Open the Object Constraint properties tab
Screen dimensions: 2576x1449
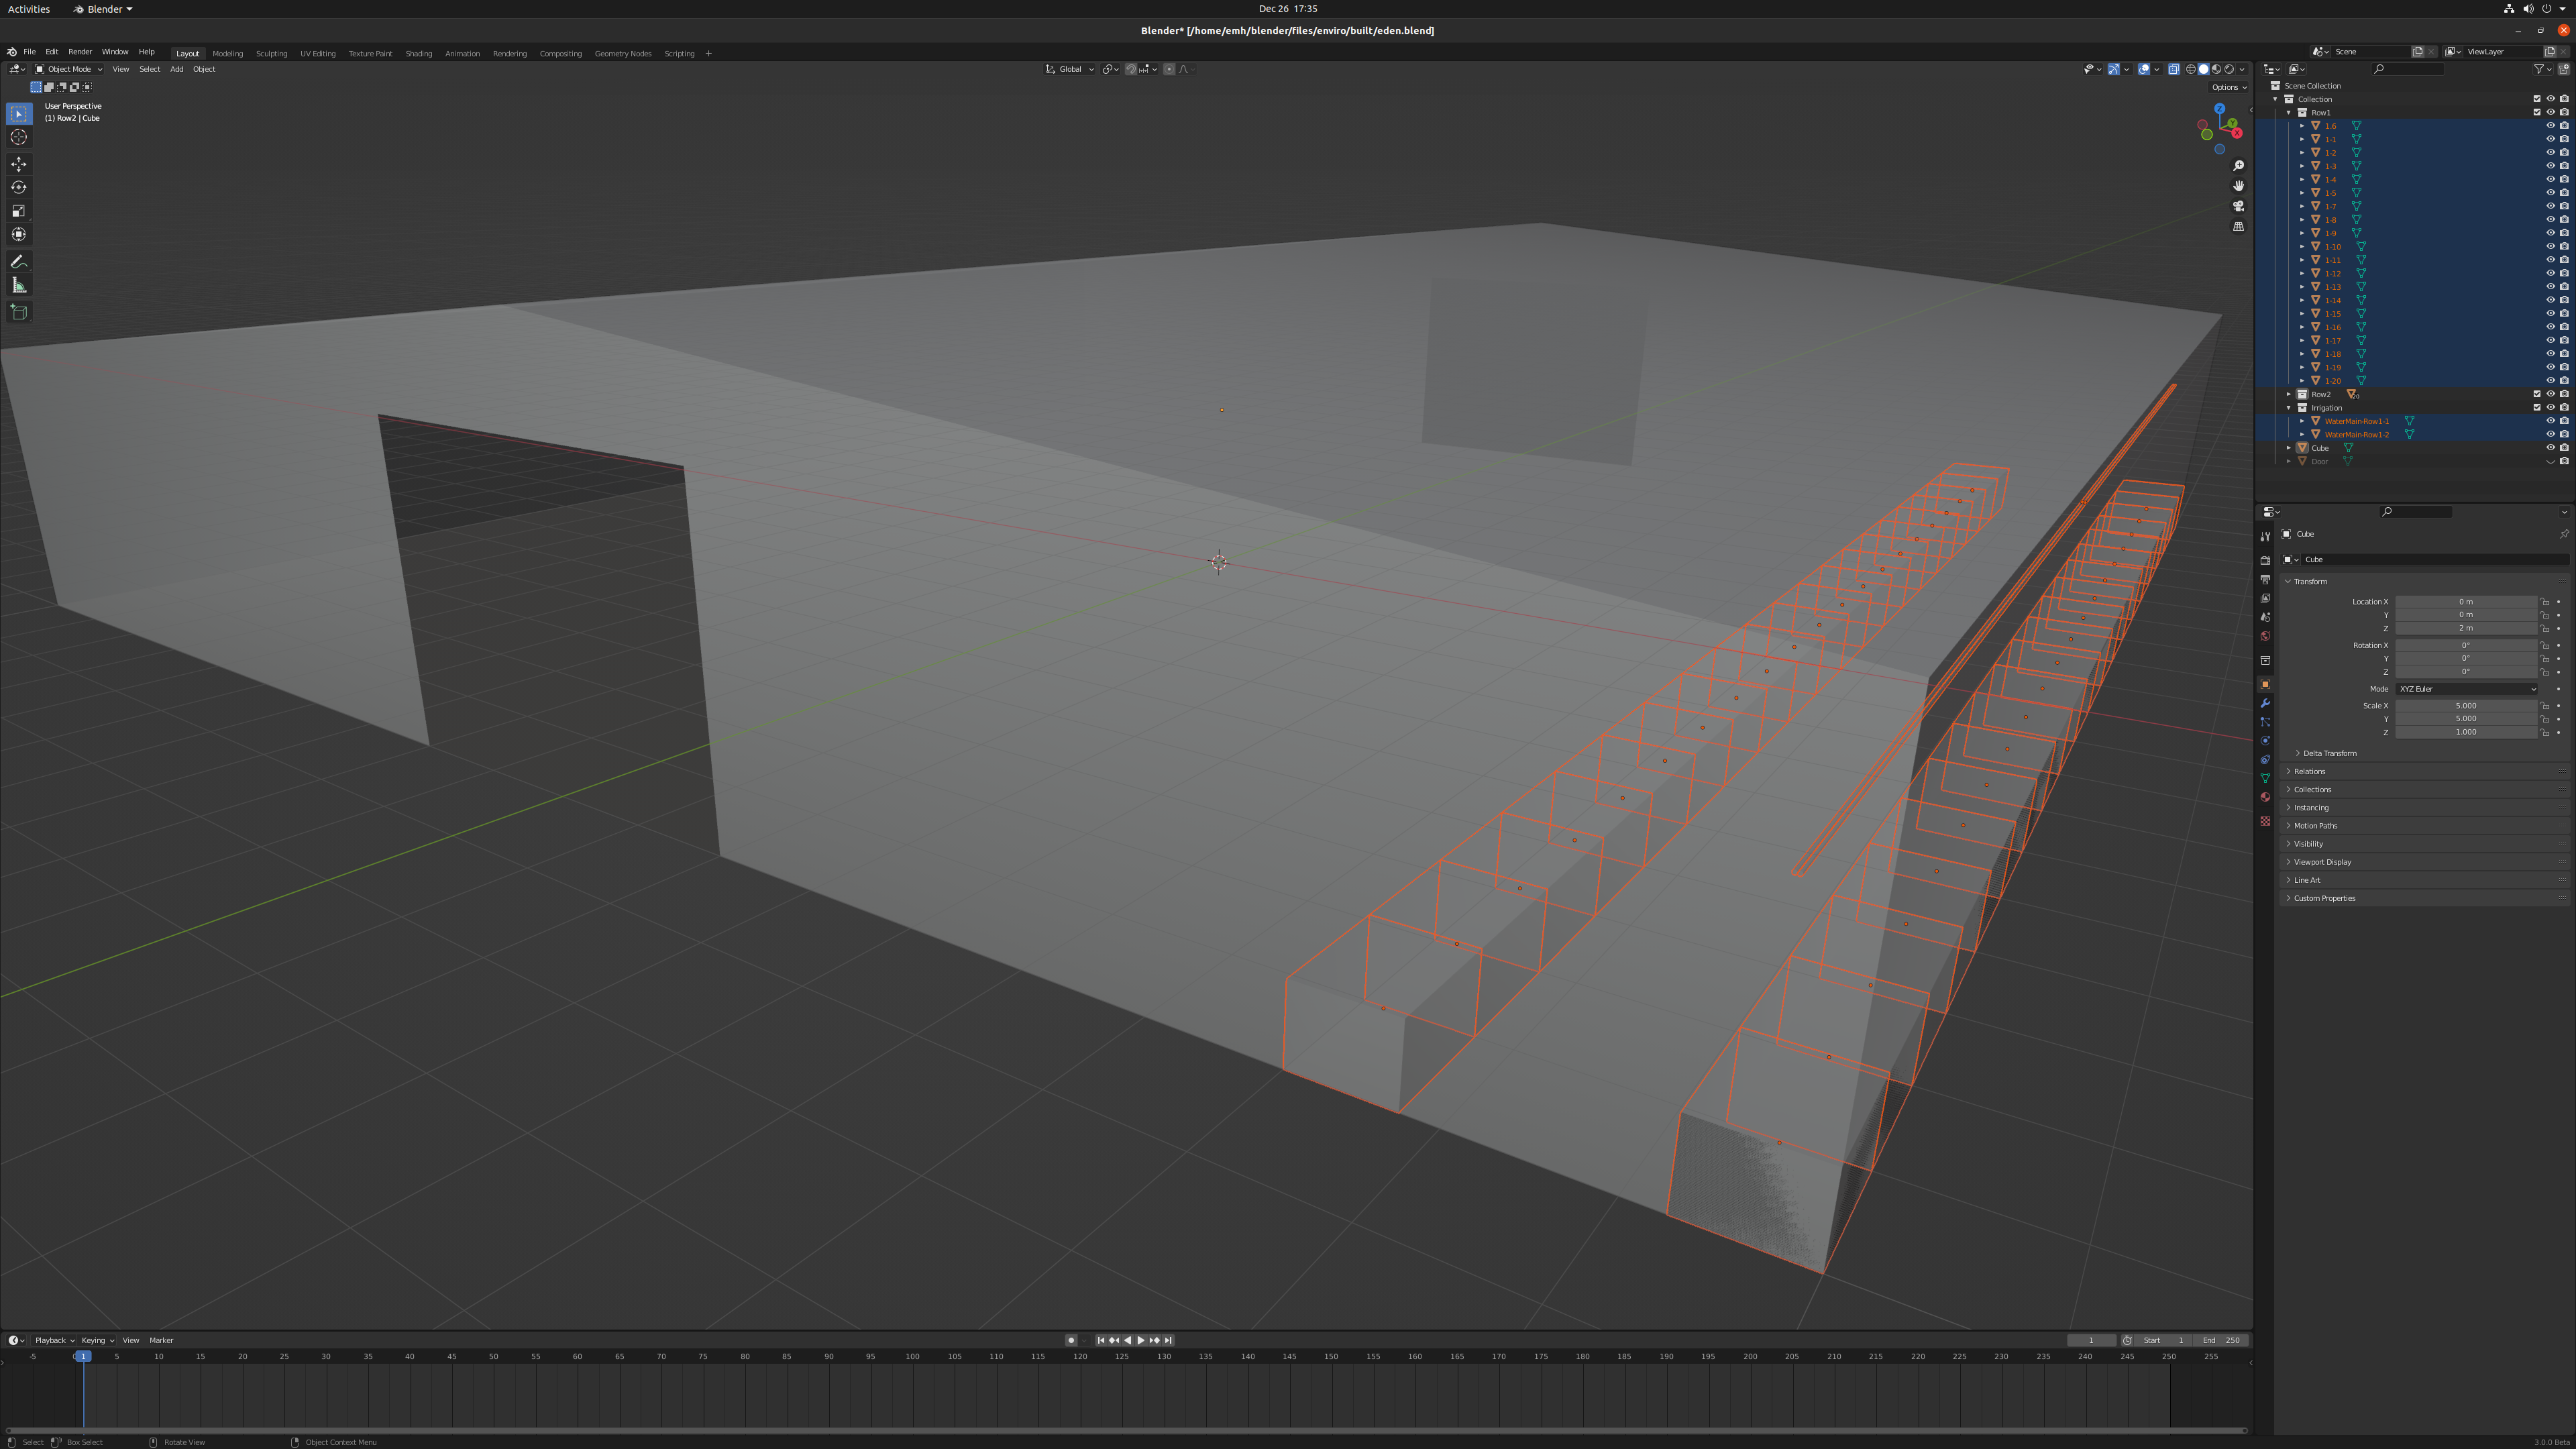[x=2265, y=760]
